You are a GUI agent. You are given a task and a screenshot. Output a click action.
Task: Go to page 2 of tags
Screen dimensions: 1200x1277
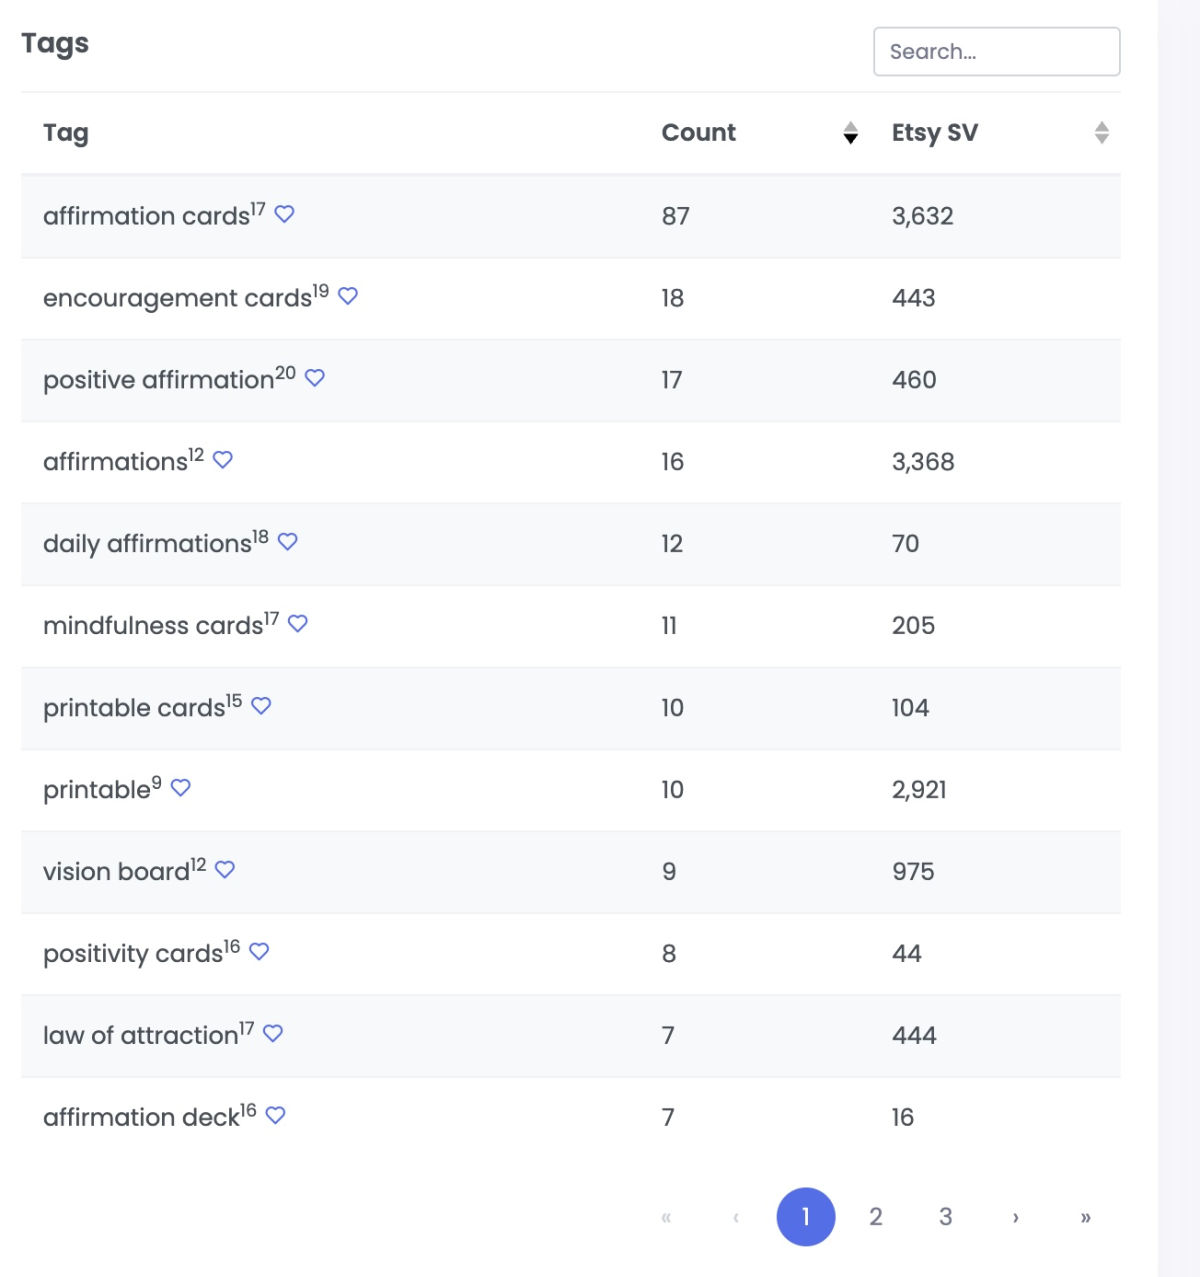pos(876,1217)
